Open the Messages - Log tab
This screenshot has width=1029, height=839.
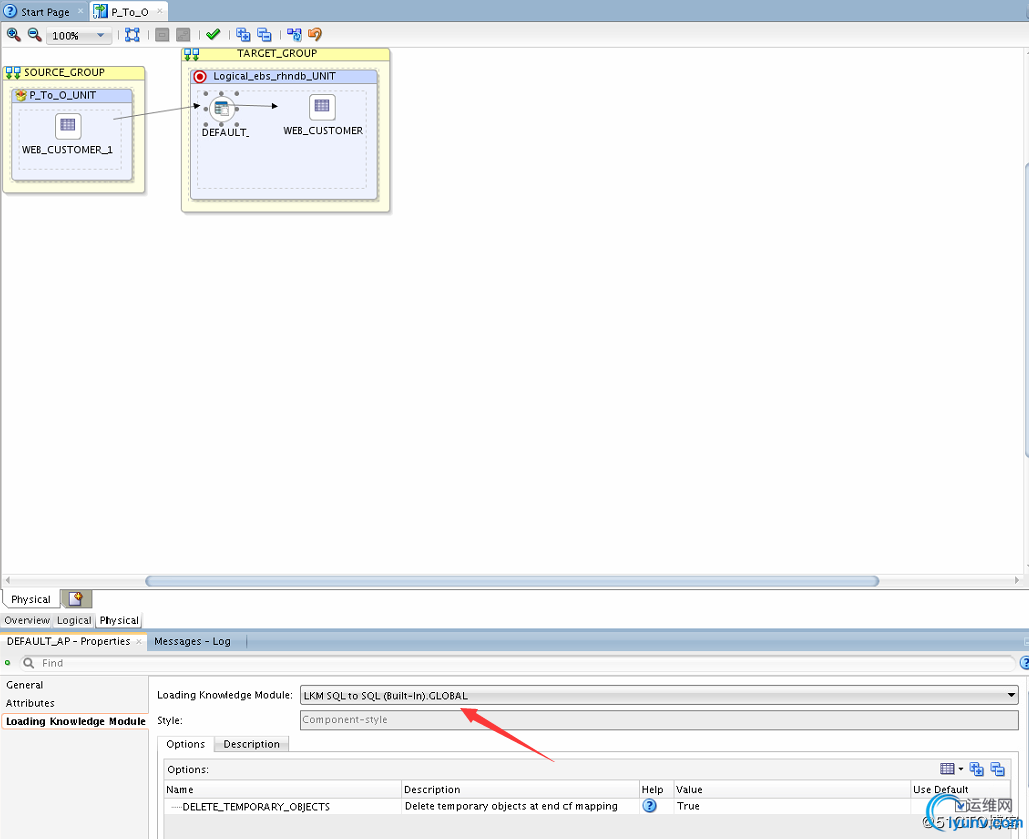[x=192, y=641]
